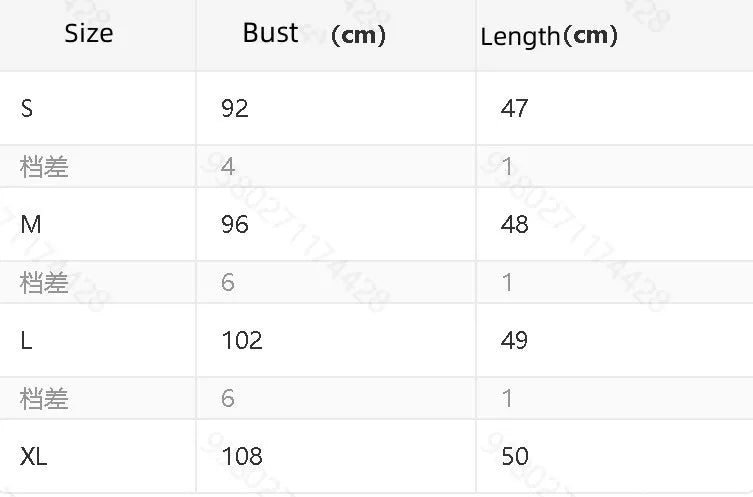Click length value 47 for size S
The height and width of the screenshot is (497, 753).
[x=514, y=108]
